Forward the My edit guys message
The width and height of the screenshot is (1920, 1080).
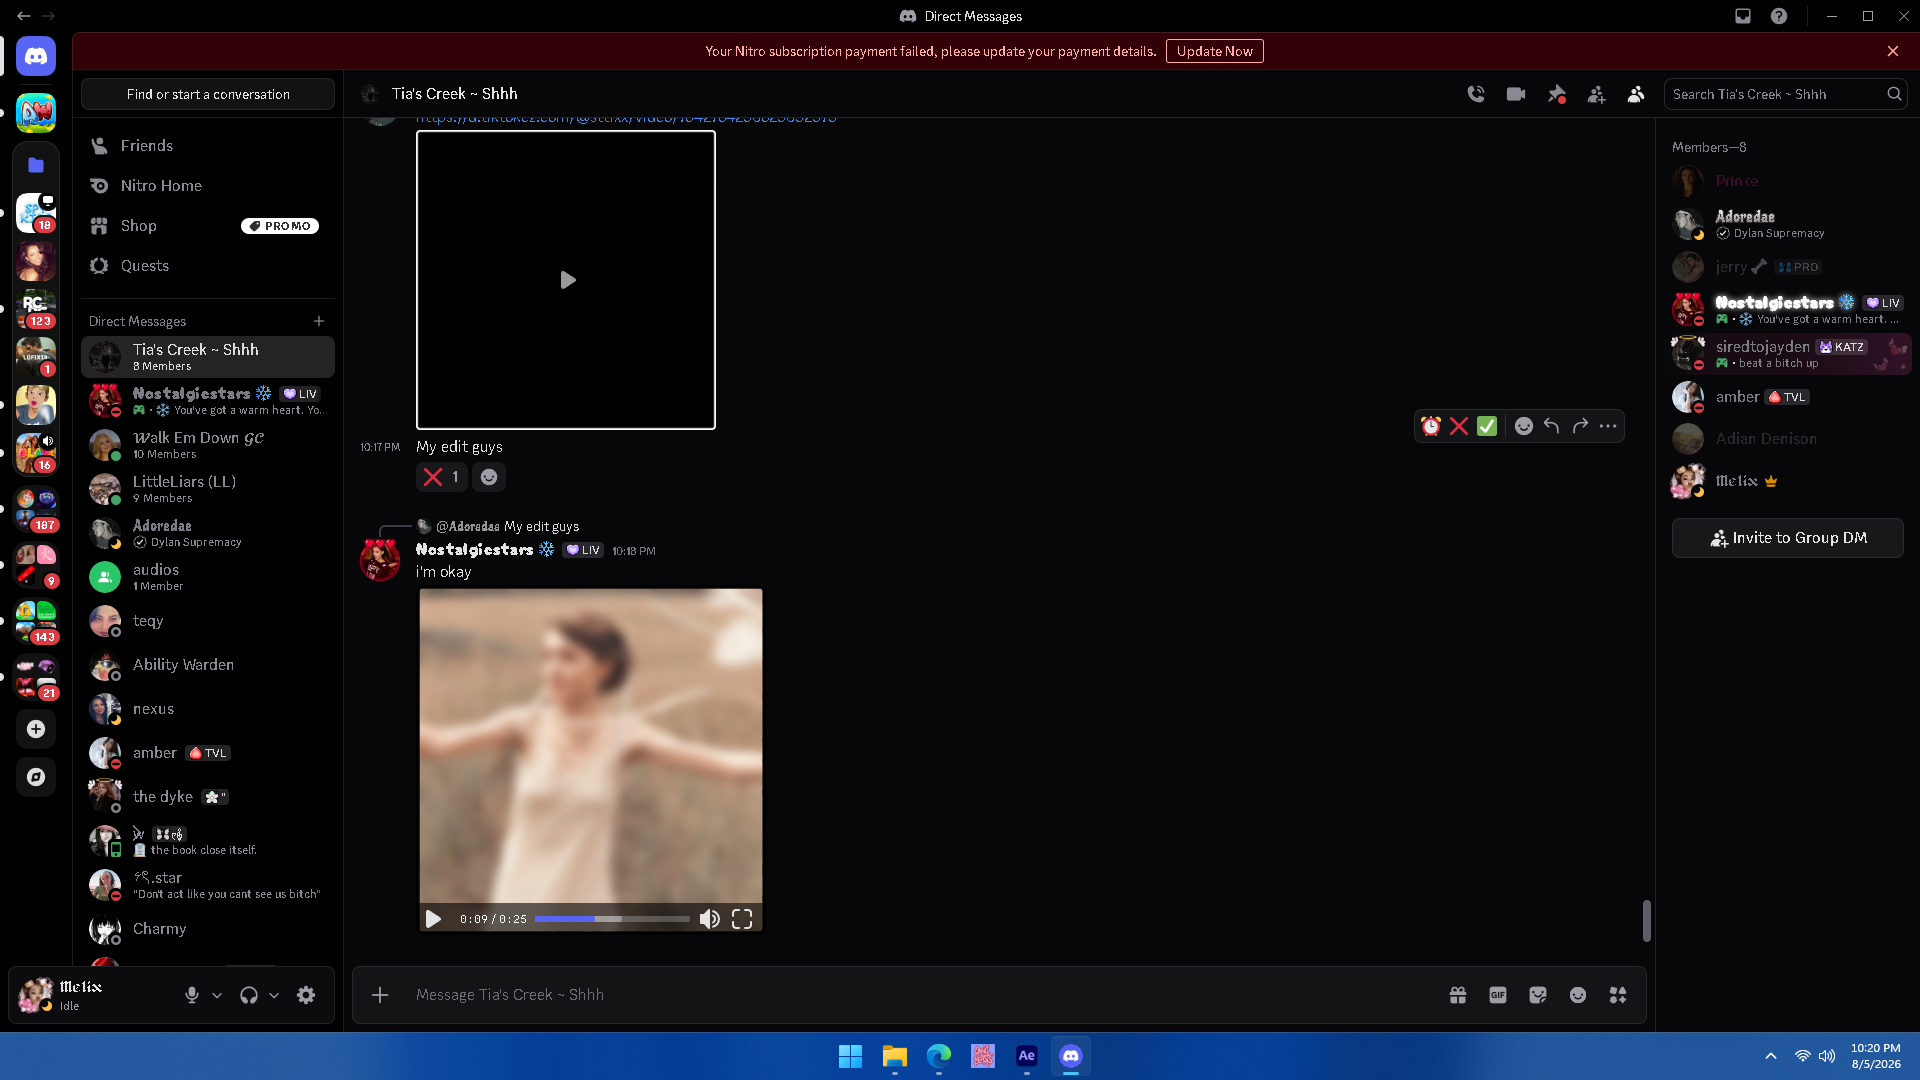1580,426
